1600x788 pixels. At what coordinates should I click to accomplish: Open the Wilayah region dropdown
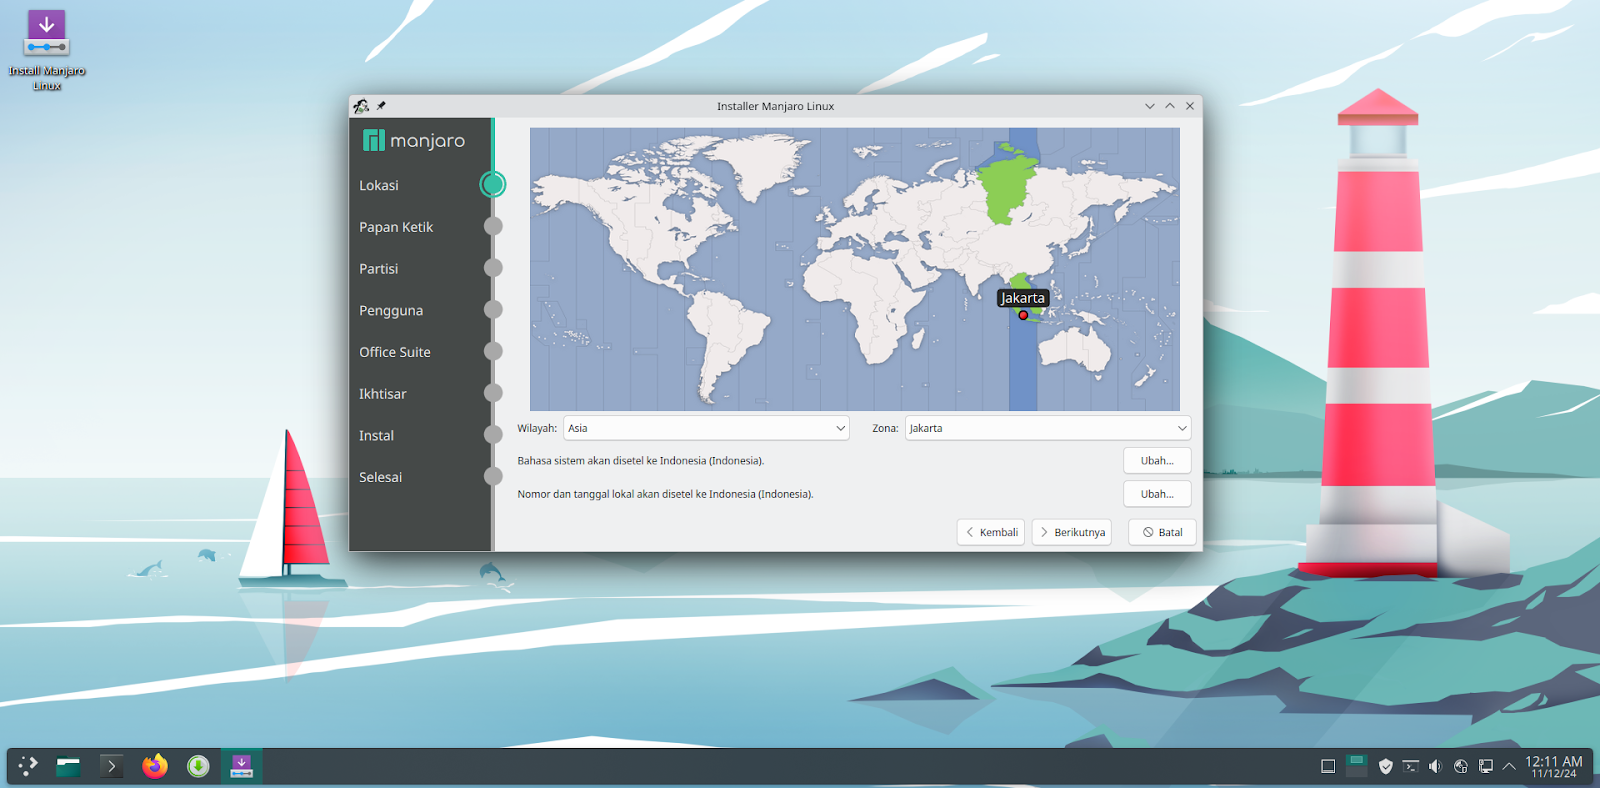point(706,428)
